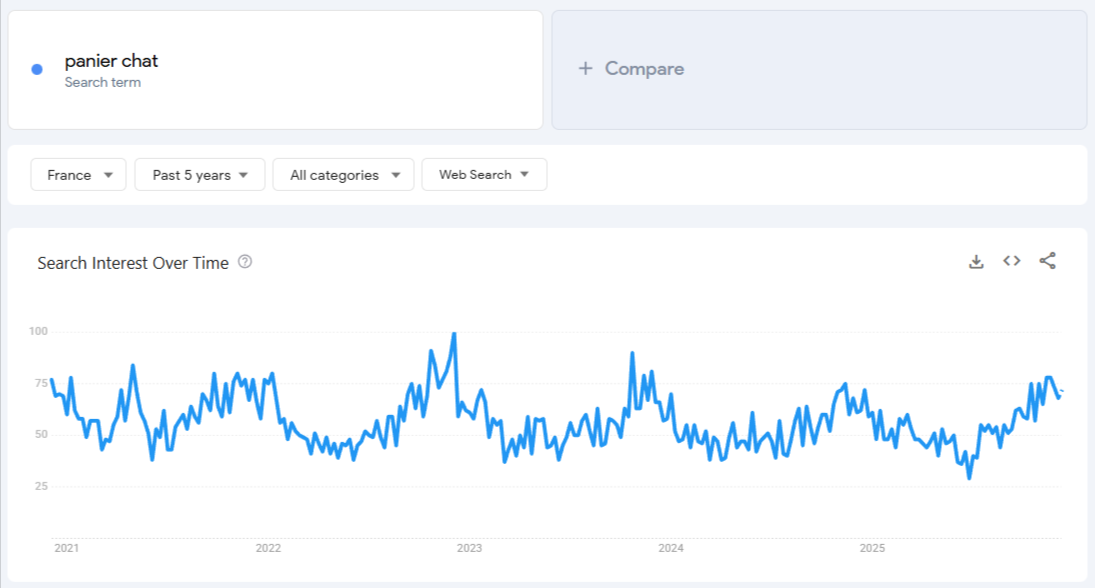Click the 2025 label on the timeline axis
The image size is (1095, 588).
point(873,548)
